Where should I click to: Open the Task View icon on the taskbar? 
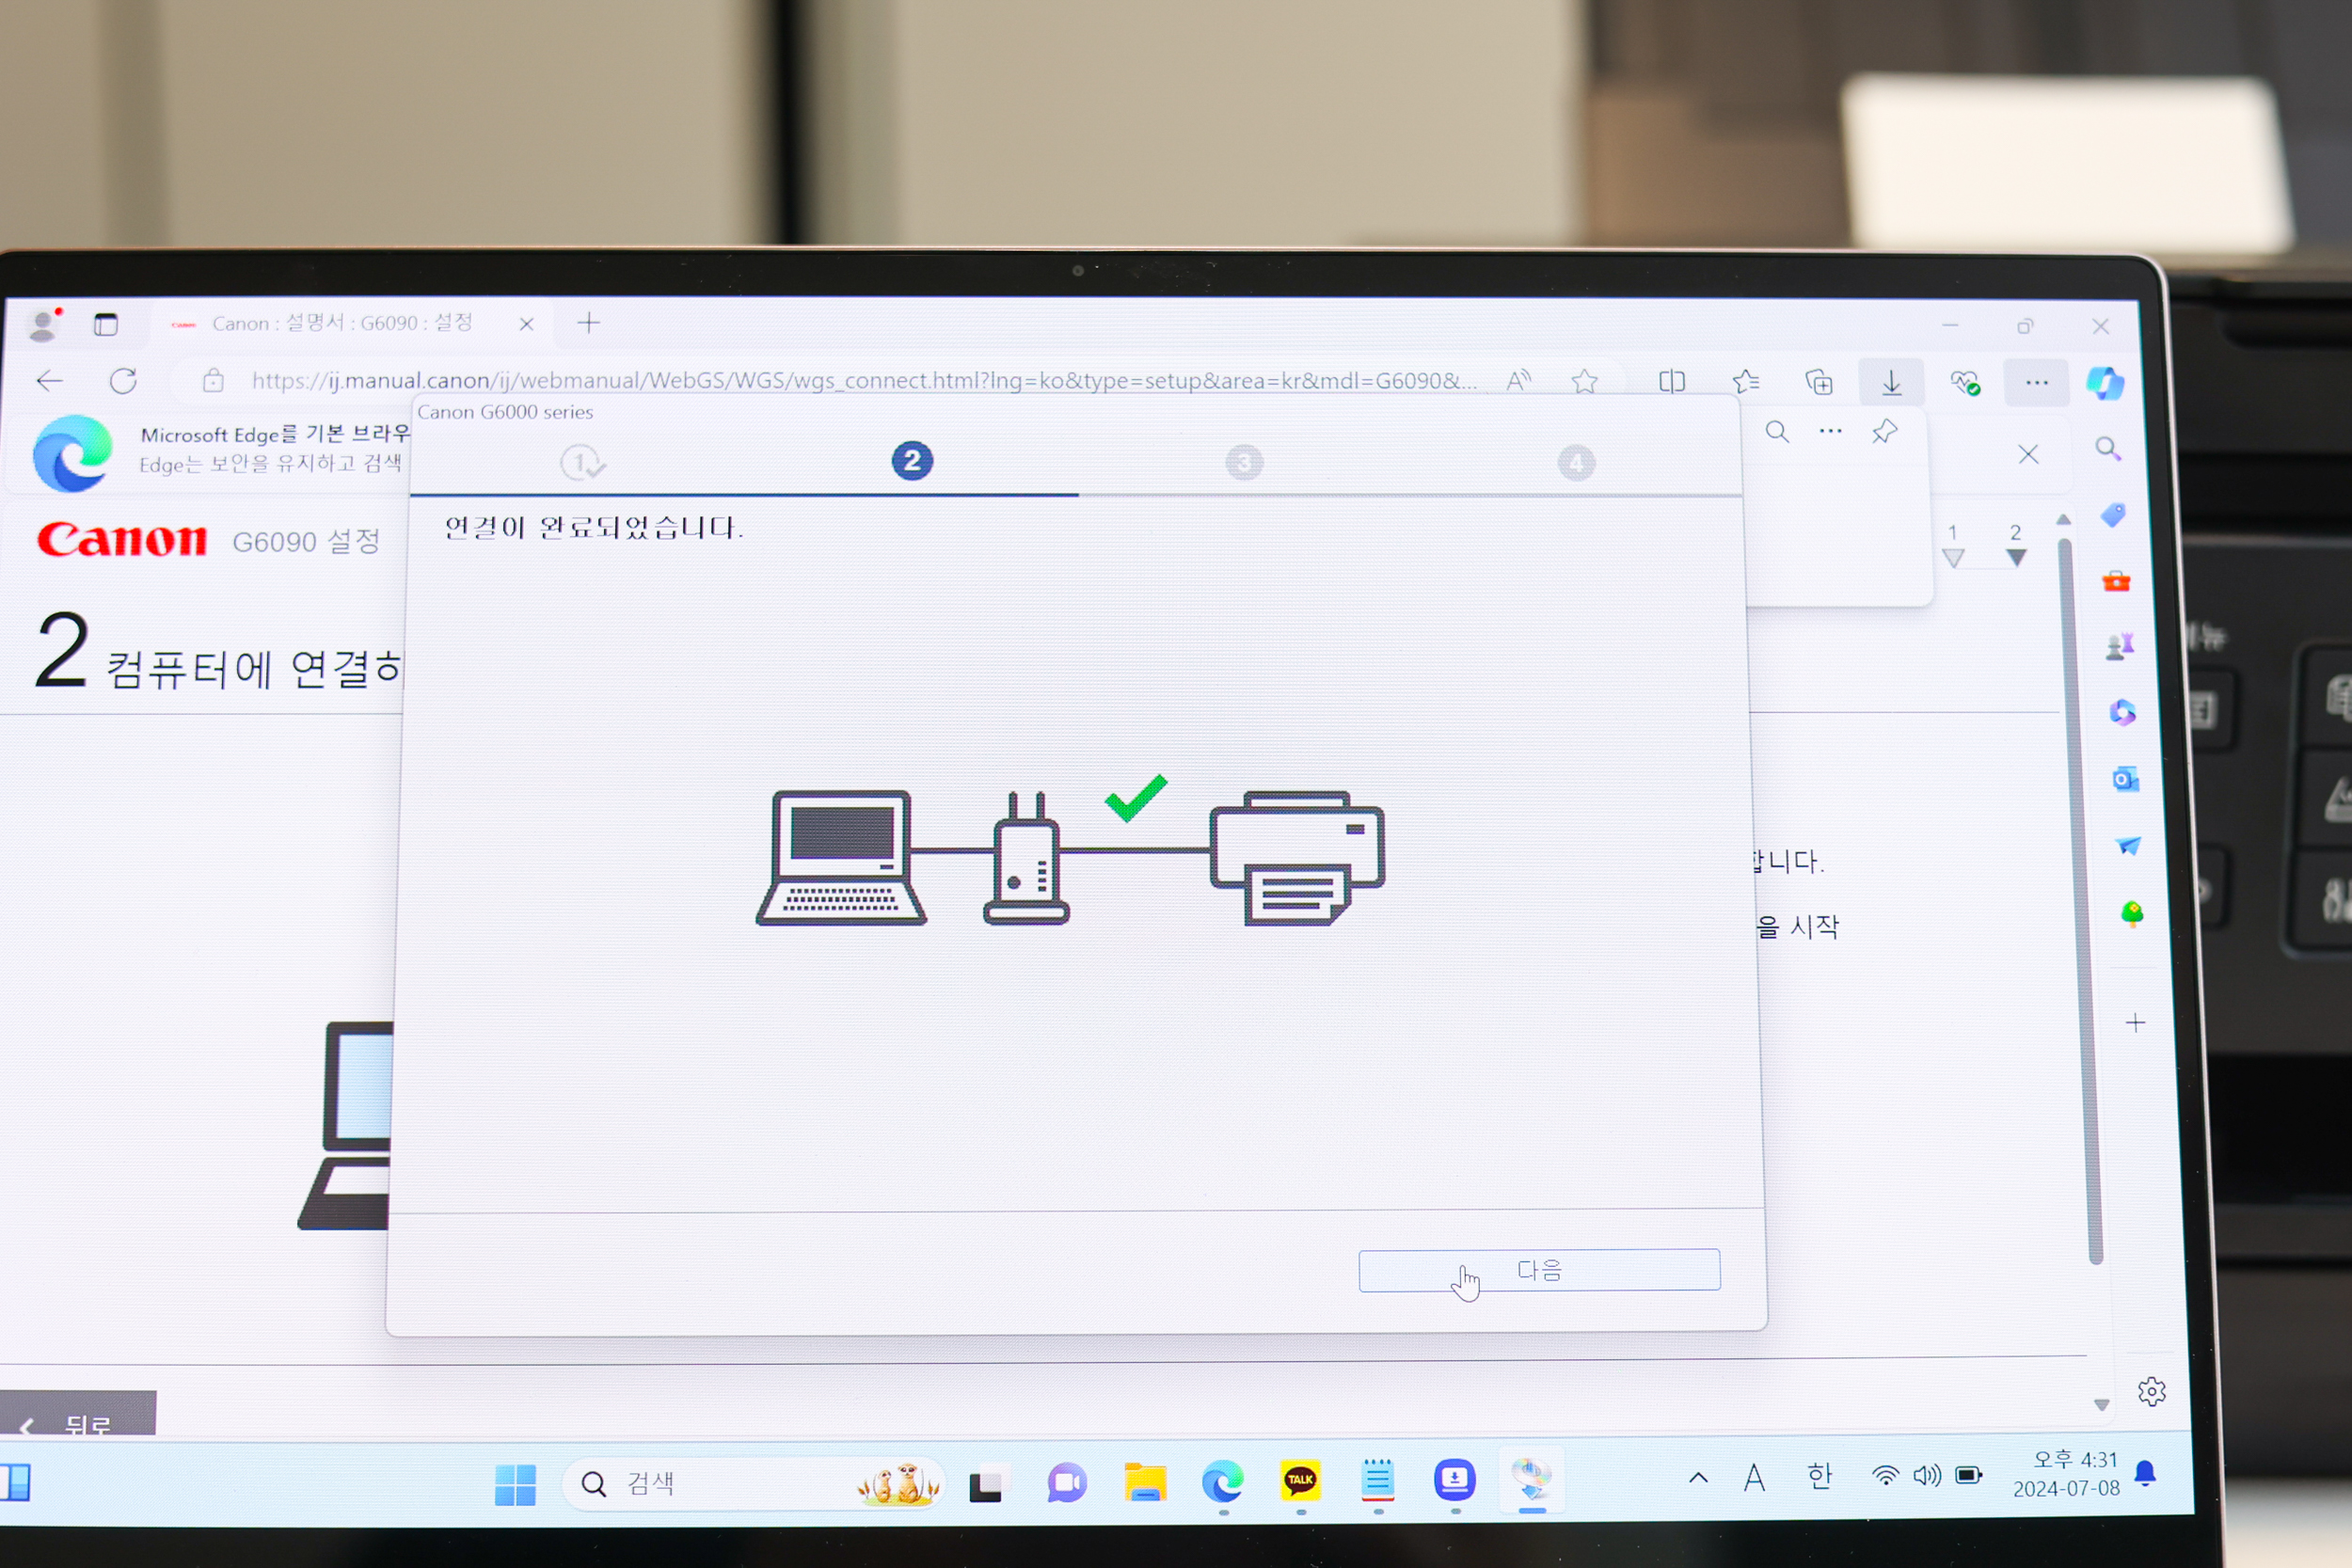(986, 1485)
